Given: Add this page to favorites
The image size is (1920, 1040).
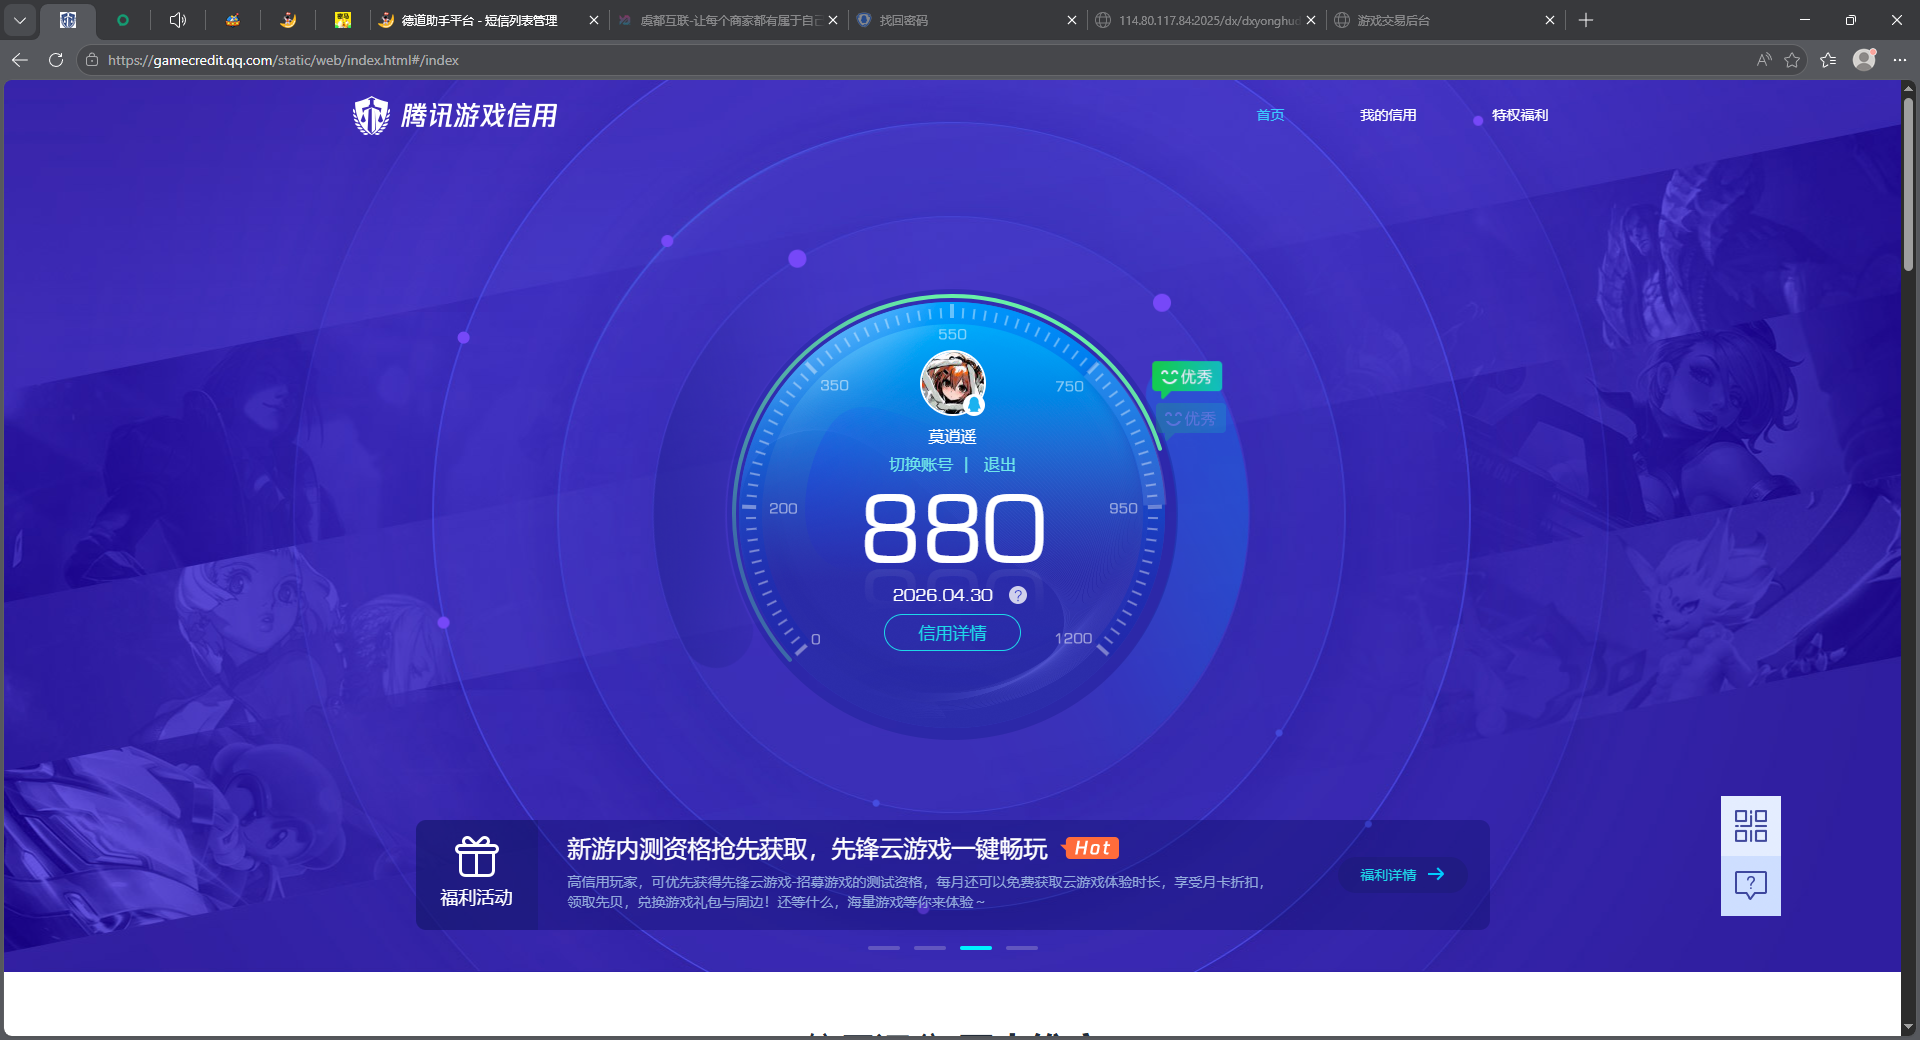Looking at the screenshot, I should pos(1792,60).
